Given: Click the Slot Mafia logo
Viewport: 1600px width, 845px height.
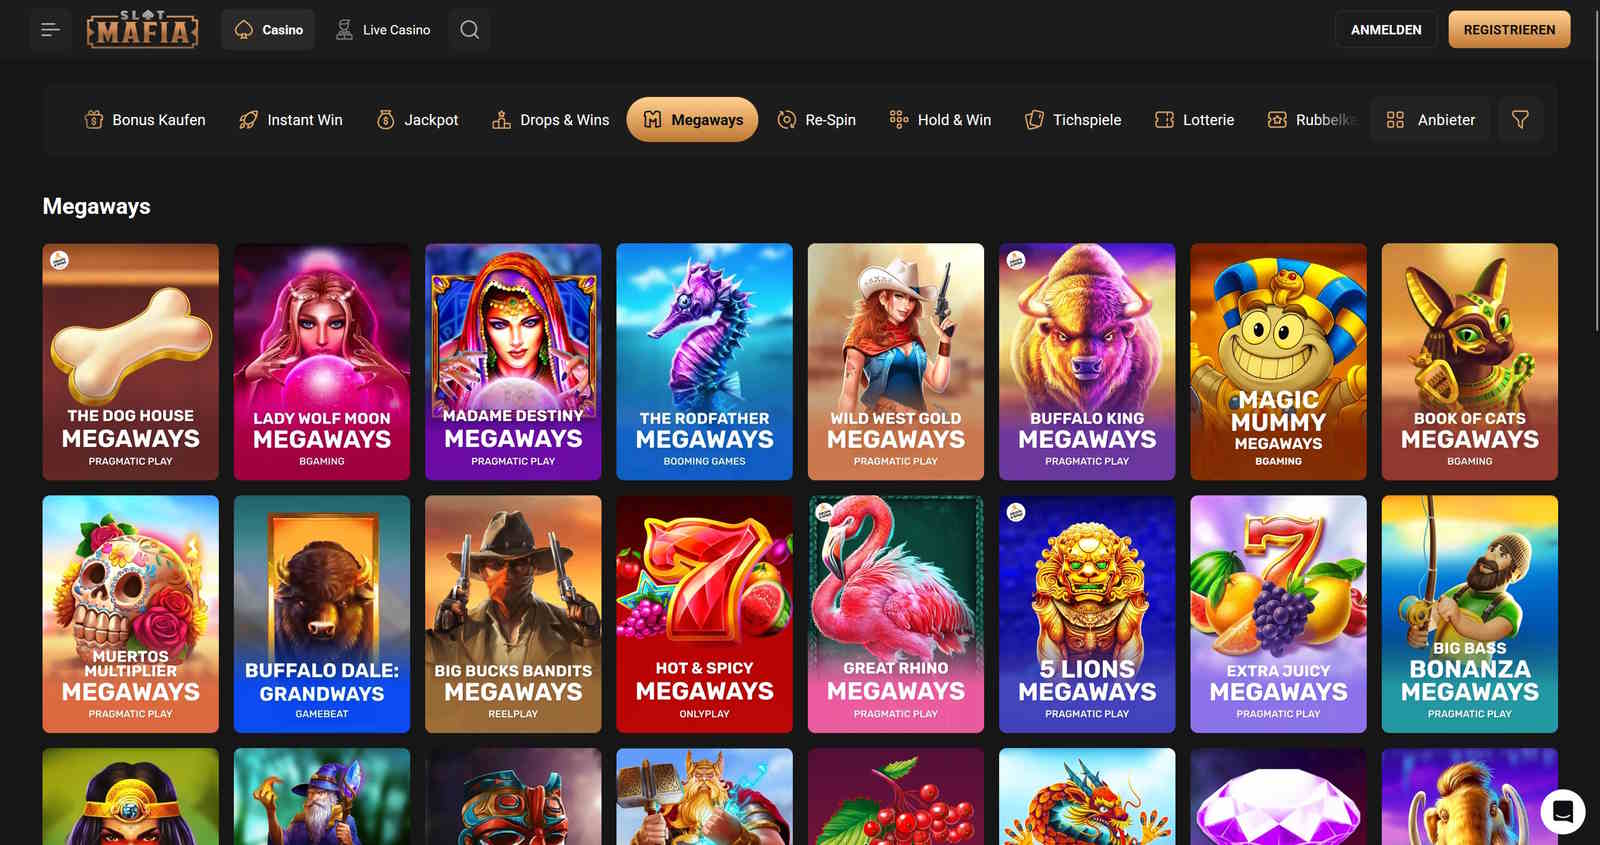Looking at the screenshot, I should point(142,30).
